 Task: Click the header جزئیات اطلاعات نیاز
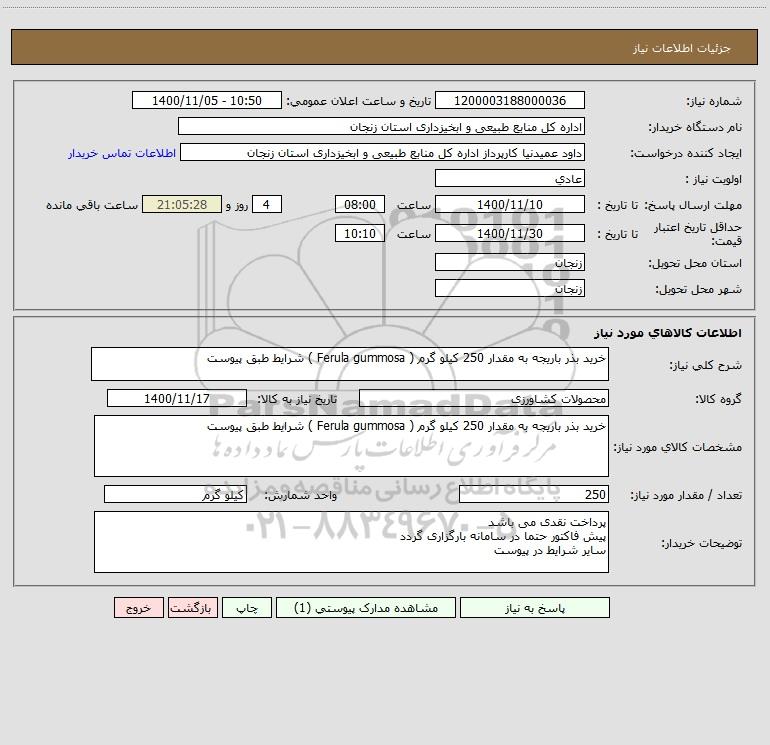tap(682, 48)
